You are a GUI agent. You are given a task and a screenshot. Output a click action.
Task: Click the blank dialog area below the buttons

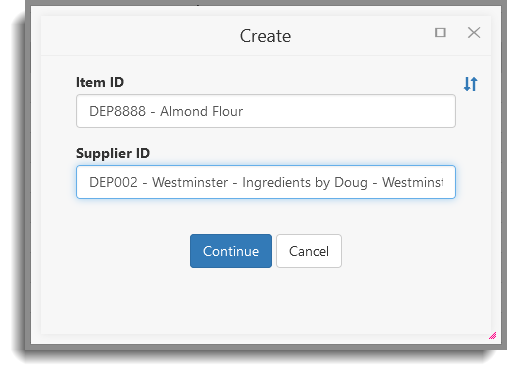click(266, 300)
